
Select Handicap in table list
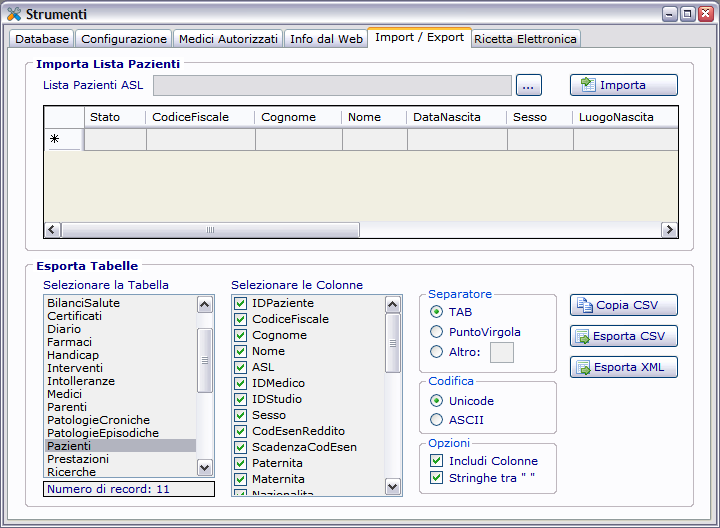point(120,355)
